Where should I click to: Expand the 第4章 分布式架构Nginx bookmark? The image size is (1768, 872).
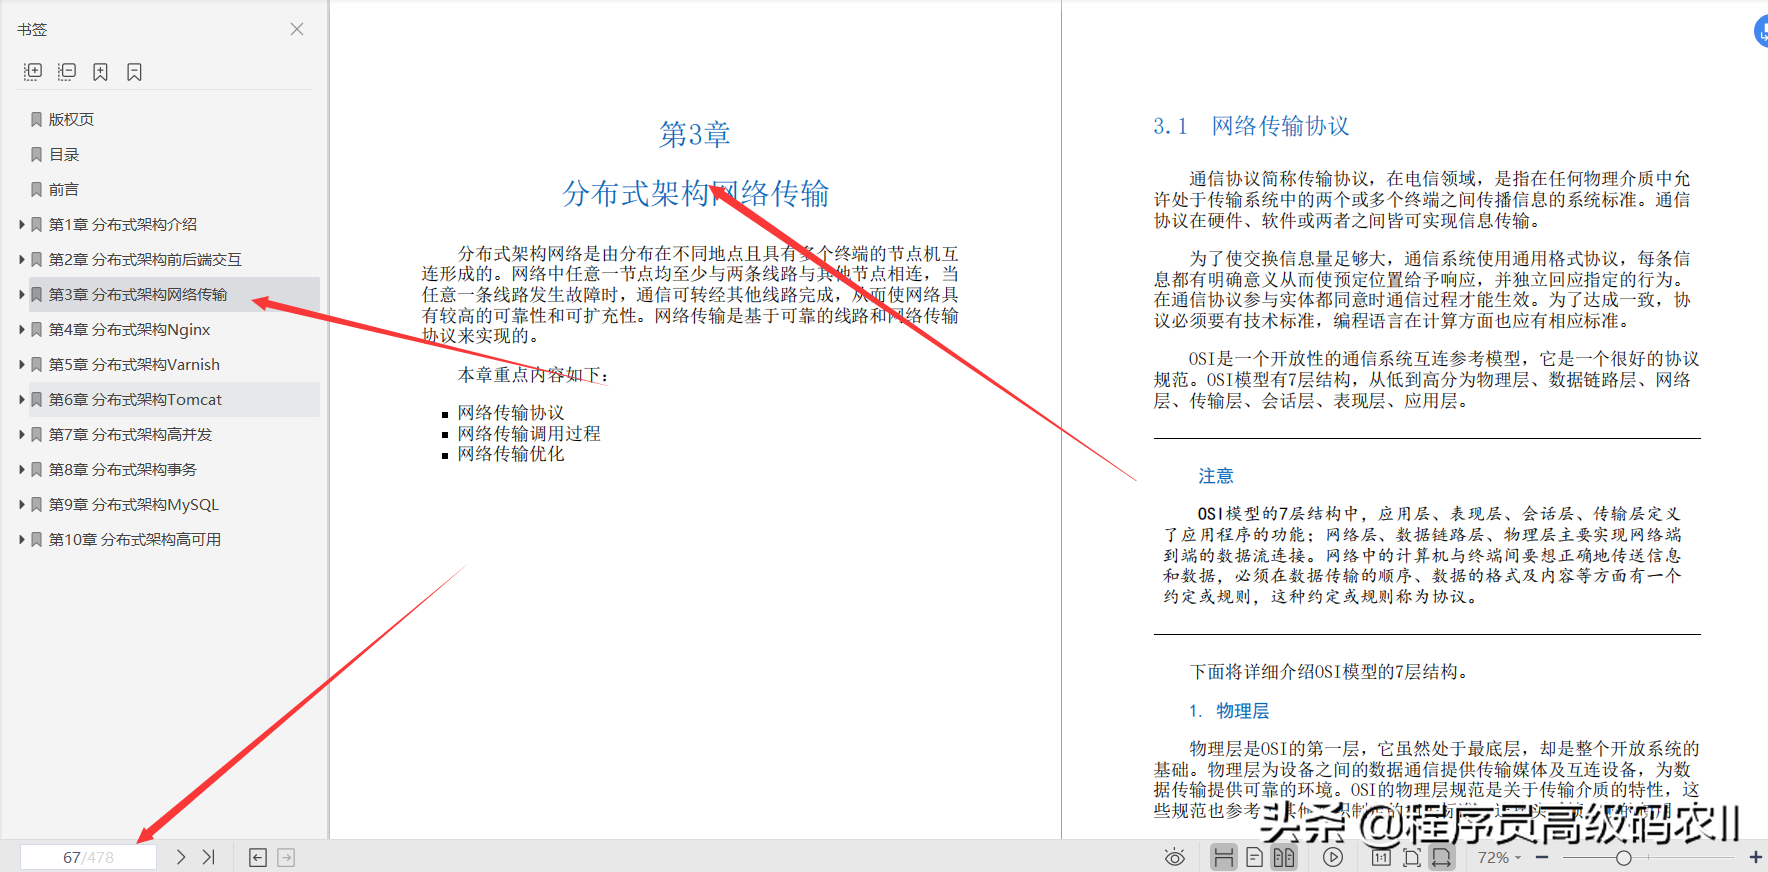(22, 329)
